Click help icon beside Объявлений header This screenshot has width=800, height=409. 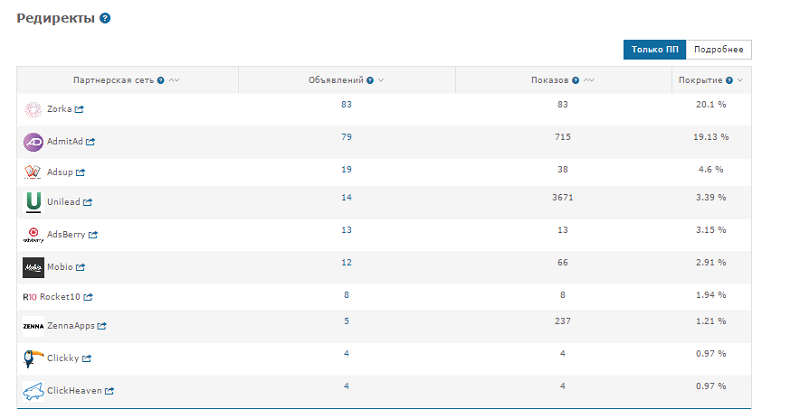point(370,81)
